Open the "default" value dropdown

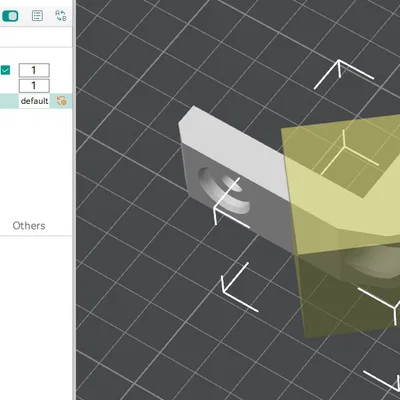(34, 101)
